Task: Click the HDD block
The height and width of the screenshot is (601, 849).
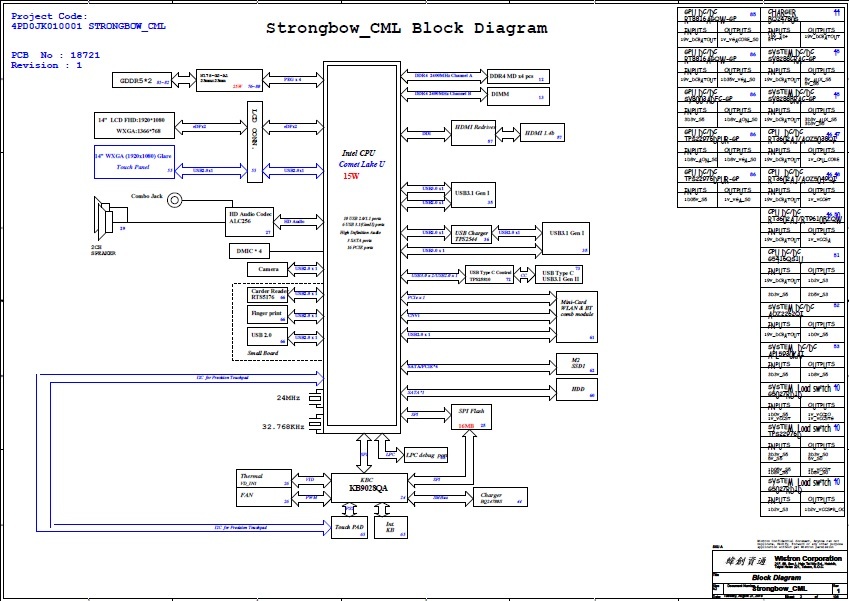Action: 577,390
